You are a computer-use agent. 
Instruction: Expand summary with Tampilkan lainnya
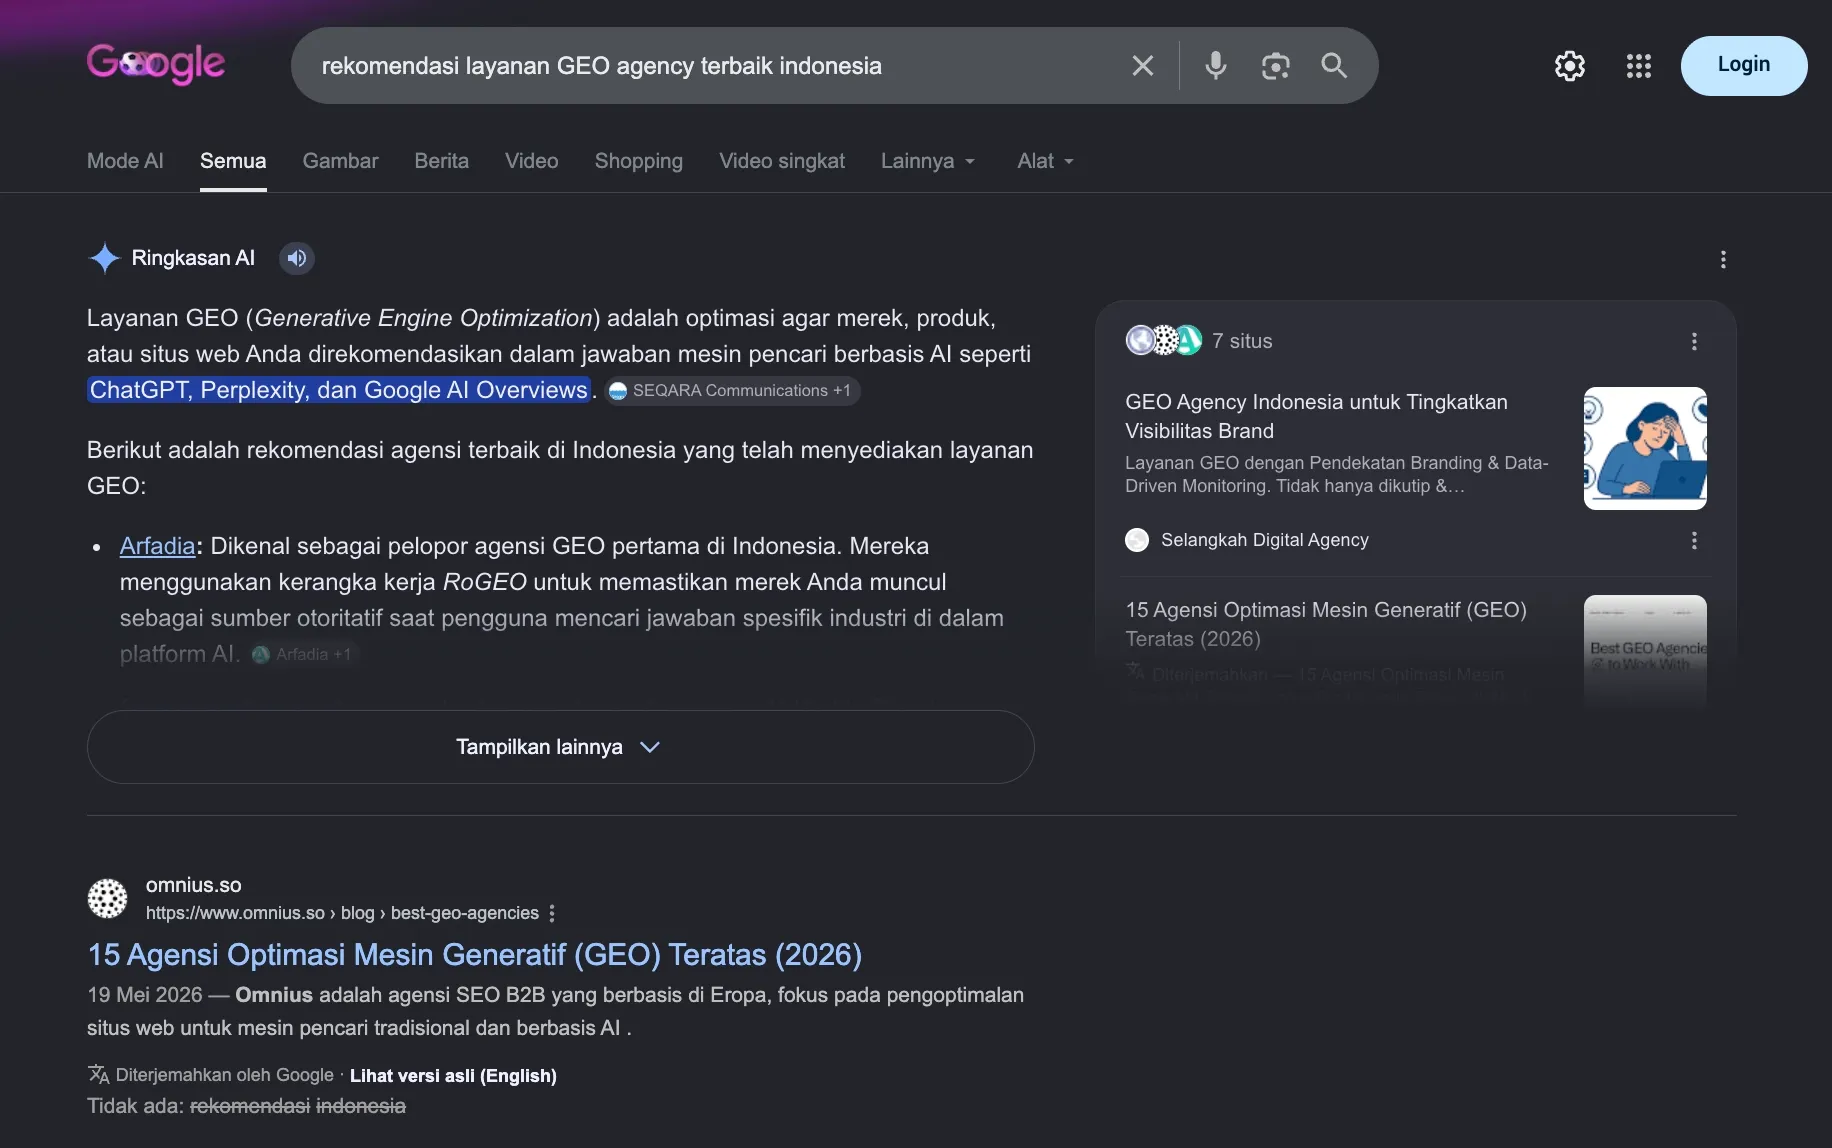[x=560, y=747]
